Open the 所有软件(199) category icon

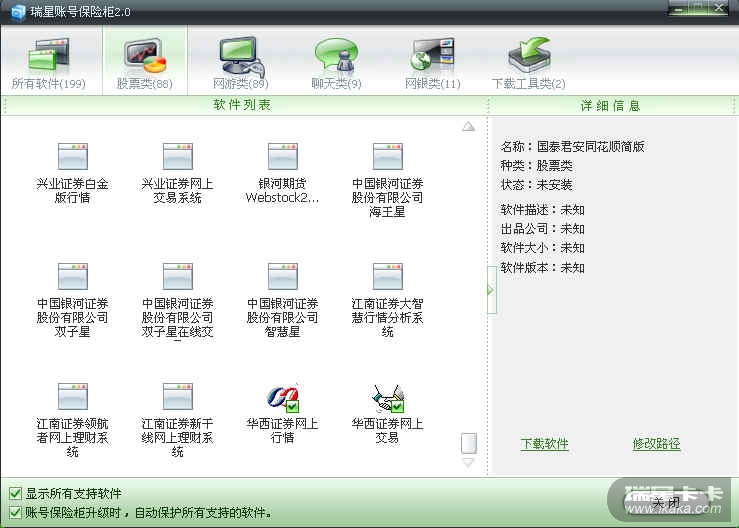[x=49, y=57]
